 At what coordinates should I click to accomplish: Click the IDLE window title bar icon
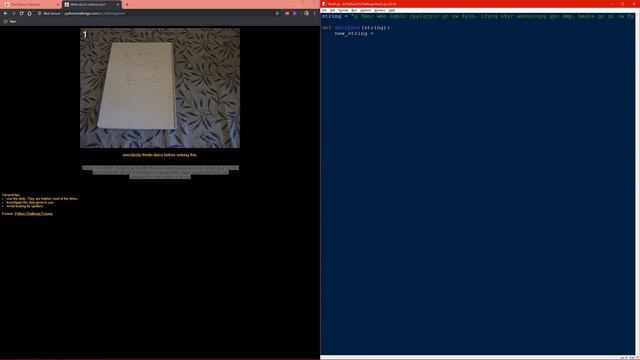(x=324, y=4)
